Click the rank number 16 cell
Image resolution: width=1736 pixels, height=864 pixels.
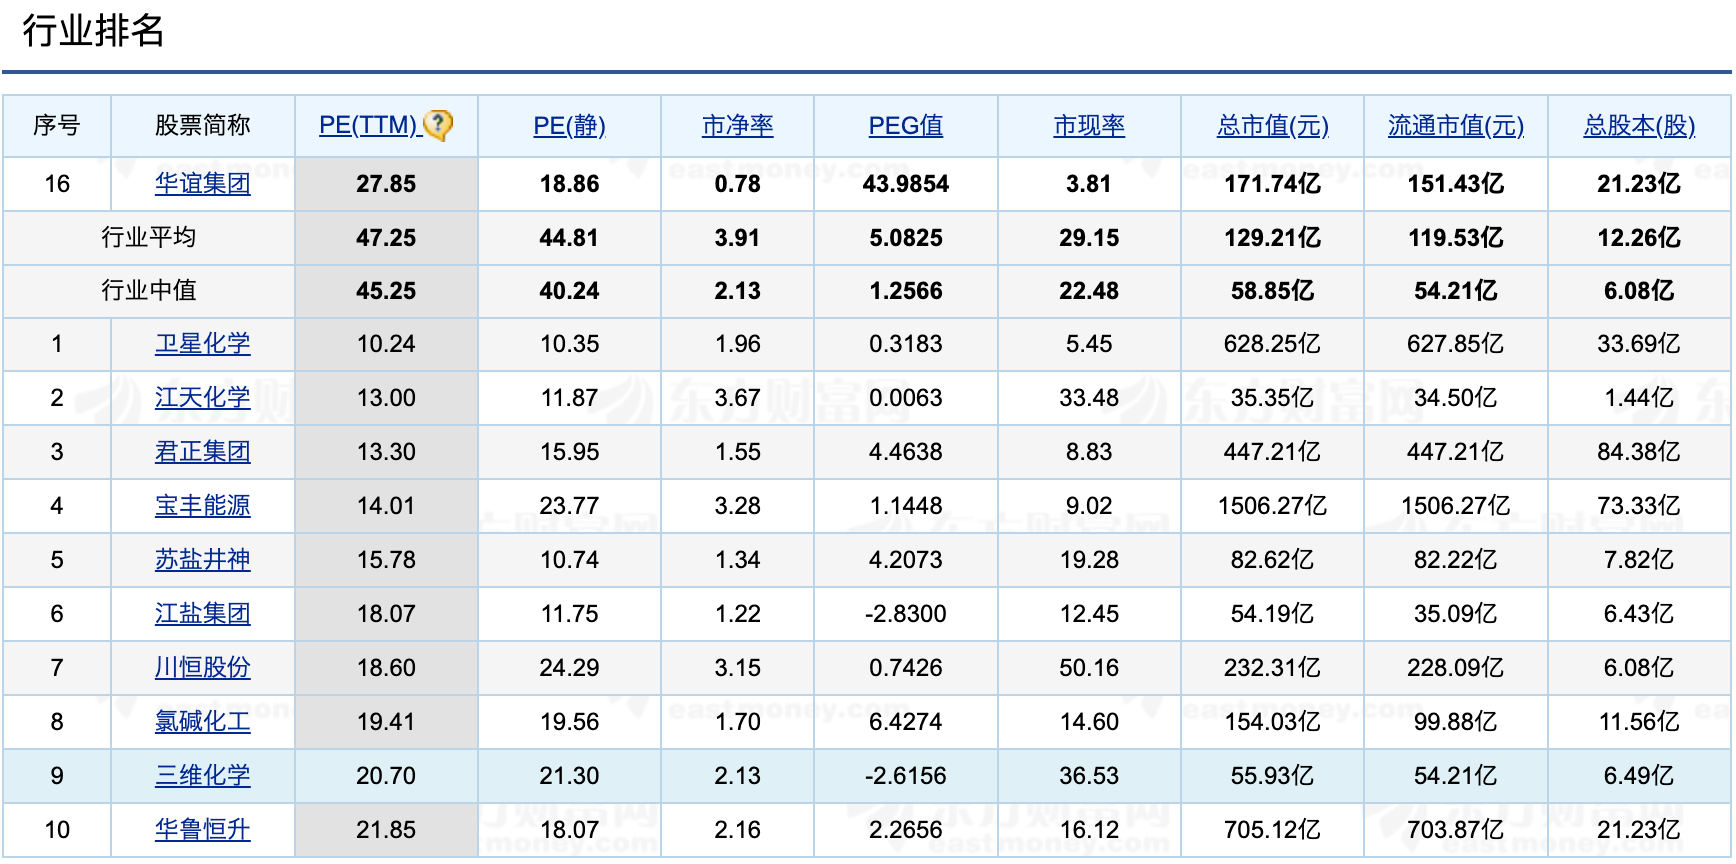tap(57, 184)
